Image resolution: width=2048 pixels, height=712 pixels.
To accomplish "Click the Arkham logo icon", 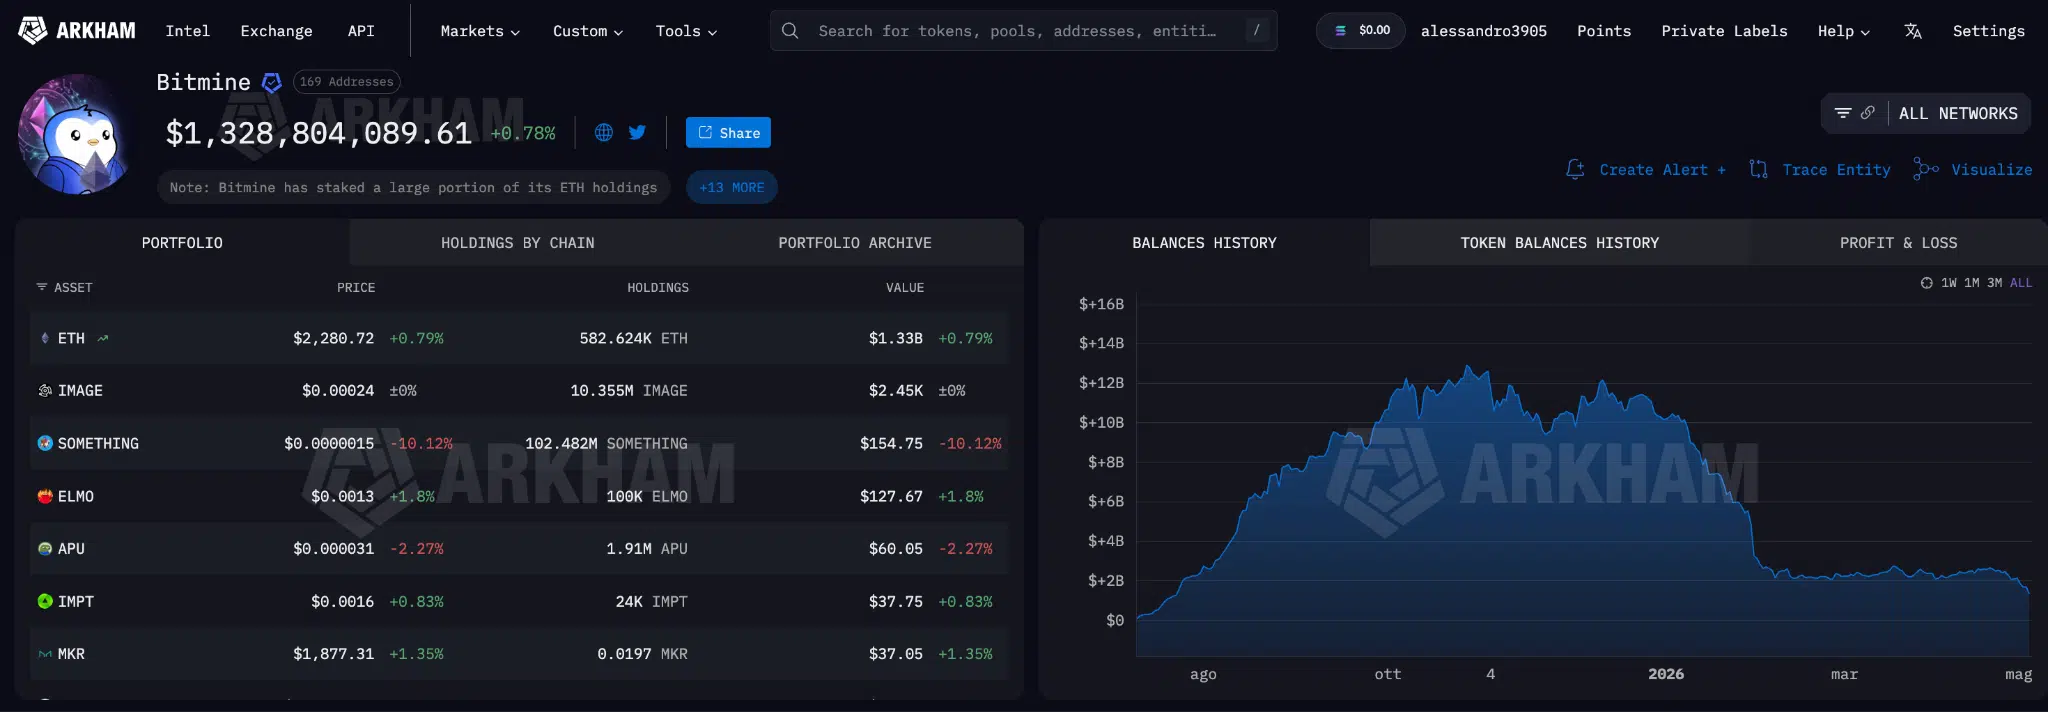I will tap(33, 31).
